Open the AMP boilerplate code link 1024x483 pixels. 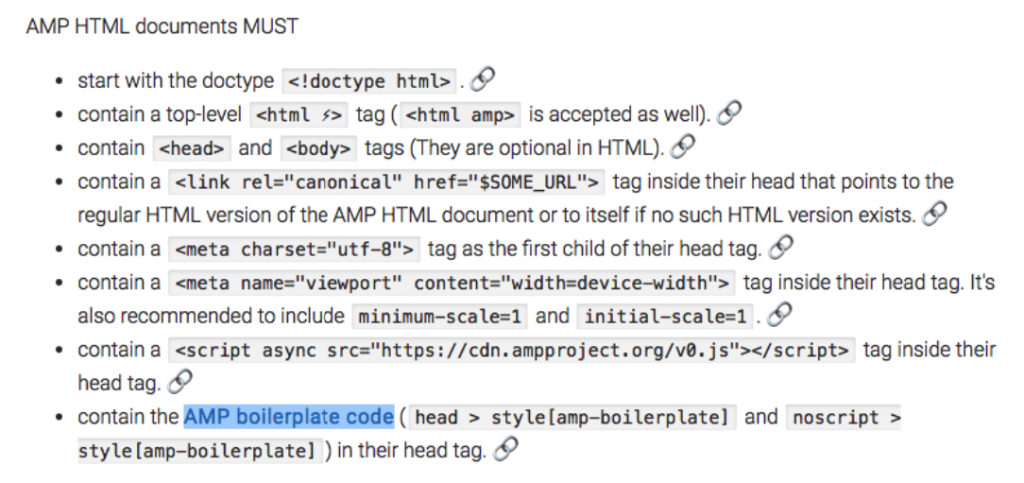pos(289,416)
